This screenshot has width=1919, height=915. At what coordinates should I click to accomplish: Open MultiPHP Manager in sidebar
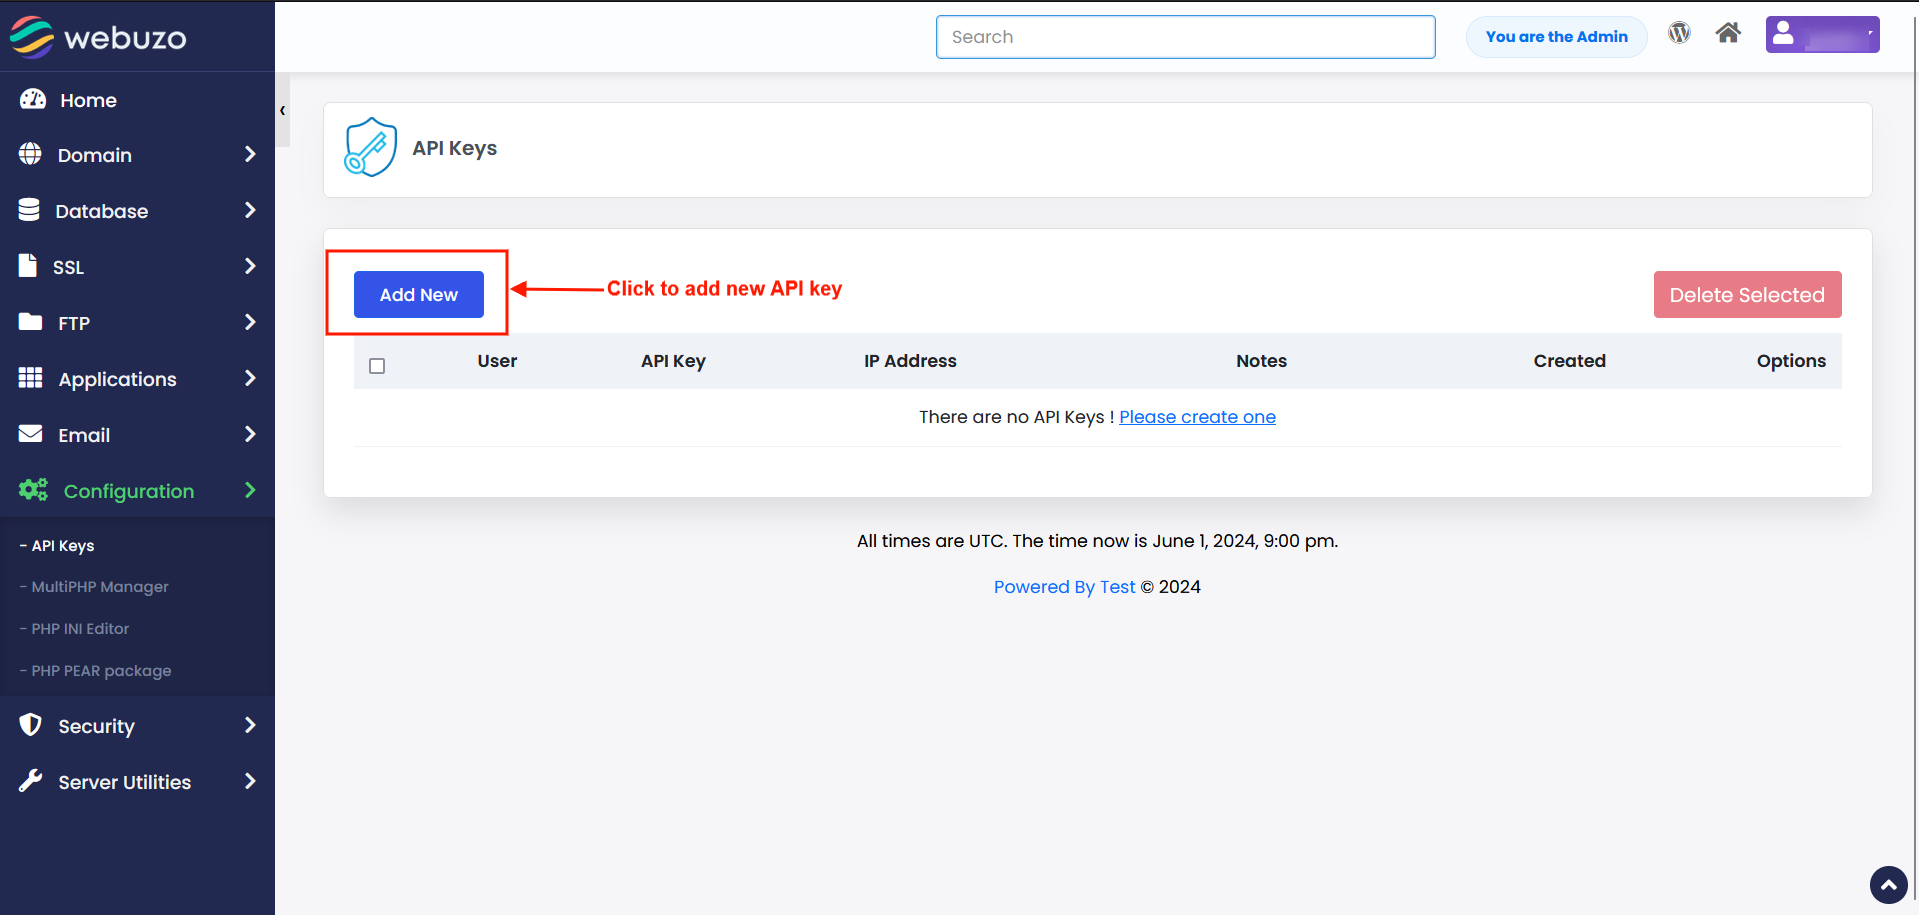pyautogui.click(x=100, y=587)
